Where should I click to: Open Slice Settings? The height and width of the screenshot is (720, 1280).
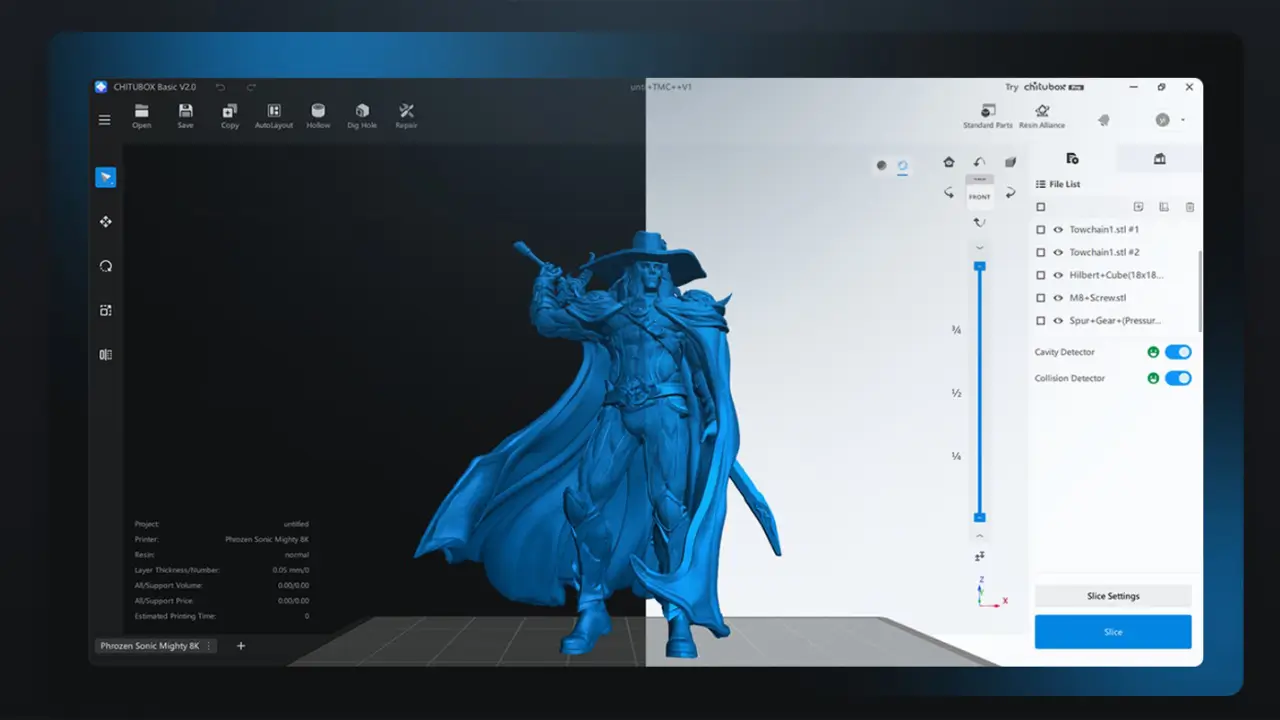tap(1113, 596)
